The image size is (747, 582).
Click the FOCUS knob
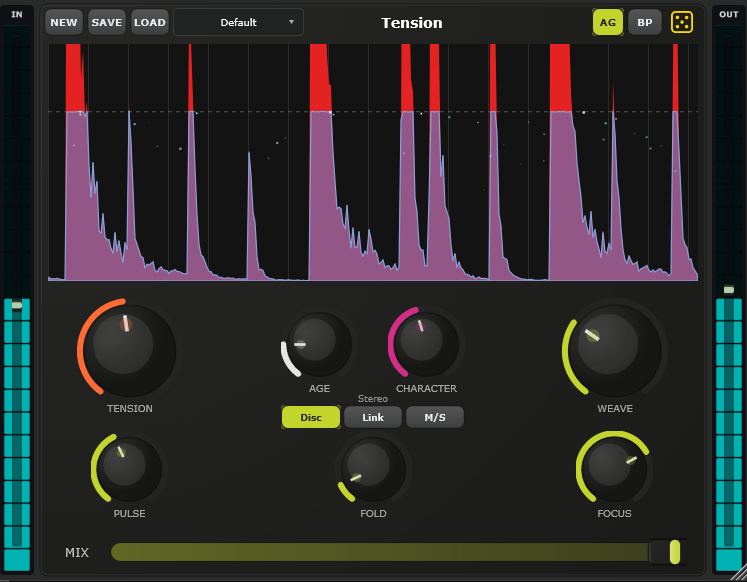pos(613,467)
